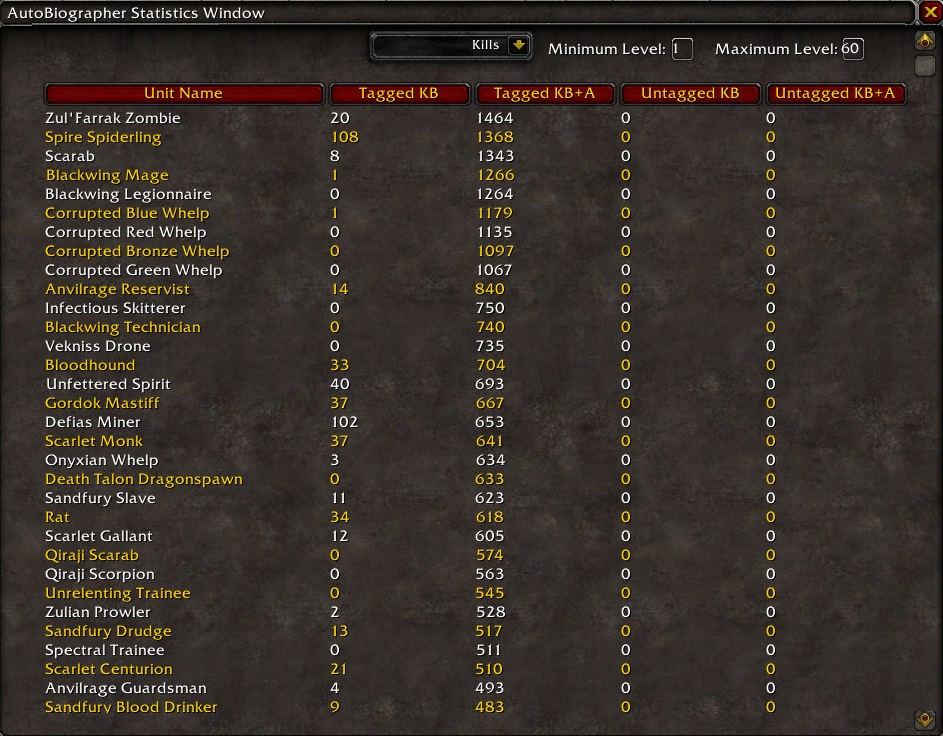Select the Blackwing Mage entry
943x736 pixels.
click(107, 175)
